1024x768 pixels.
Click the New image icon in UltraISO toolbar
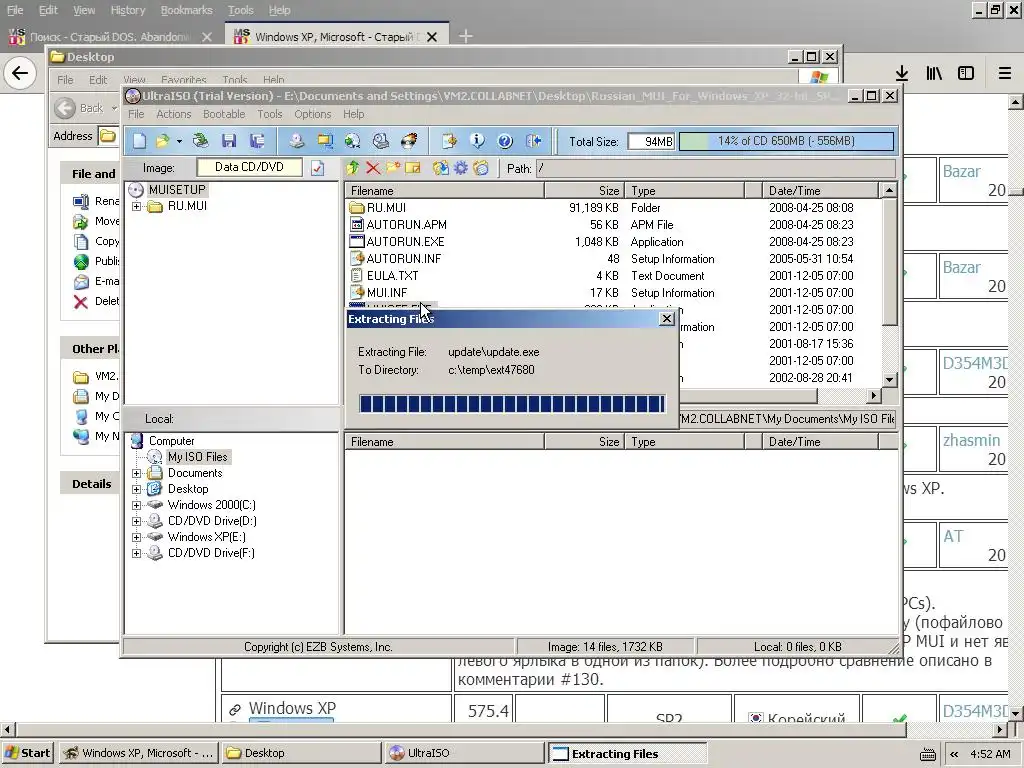tap(140, 141)
